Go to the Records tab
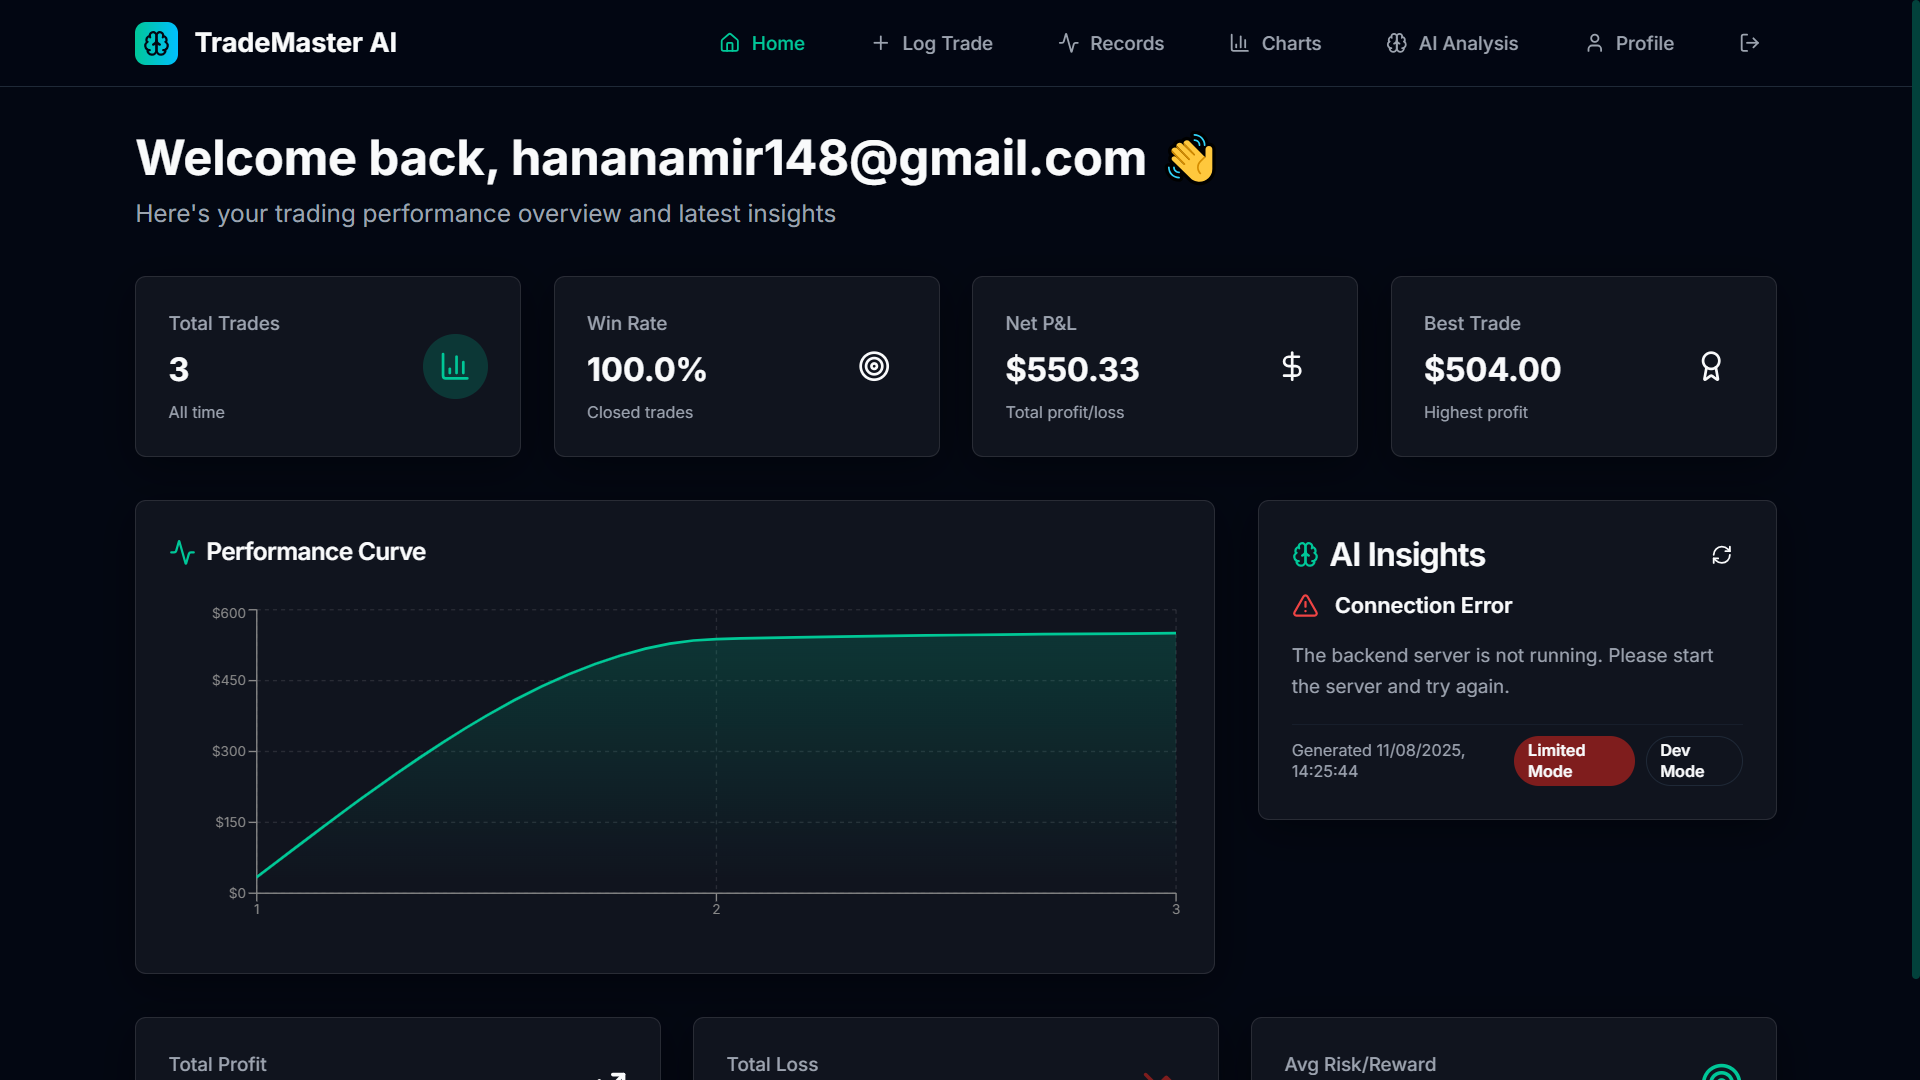 (1111, 43)
